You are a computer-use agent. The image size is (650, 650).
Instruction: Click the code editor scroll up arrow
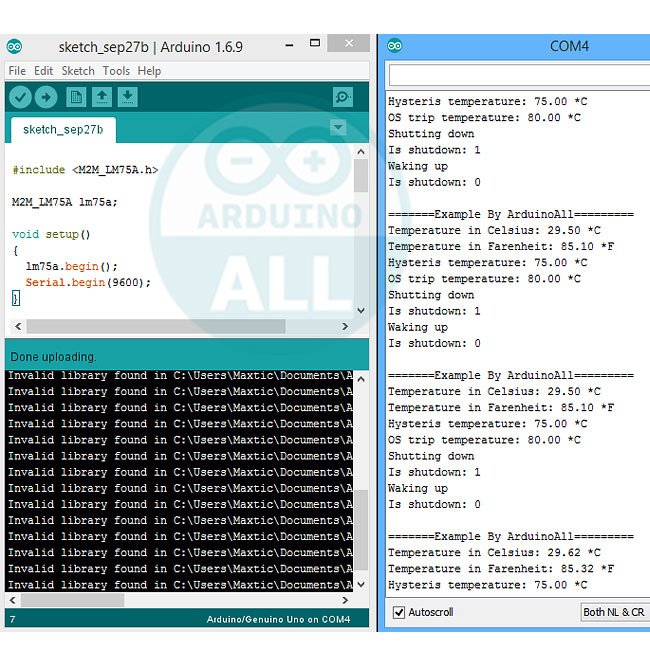(x=361, y=152)
